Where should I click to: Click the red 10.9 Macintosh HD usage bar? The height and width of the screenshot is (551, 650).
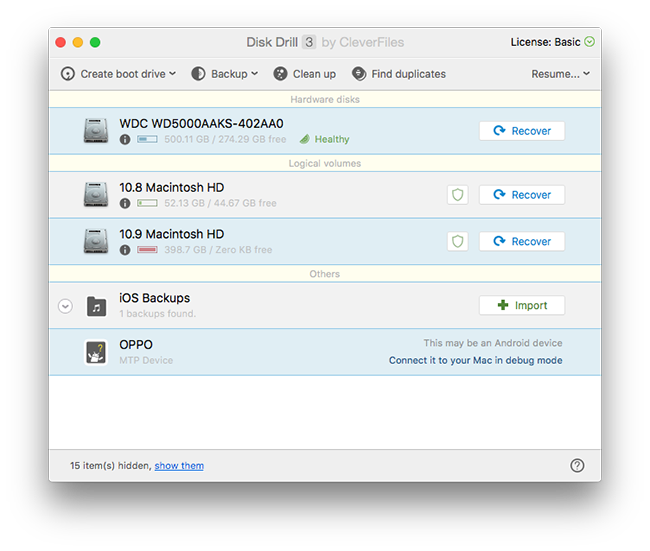(x=147, y=250)
